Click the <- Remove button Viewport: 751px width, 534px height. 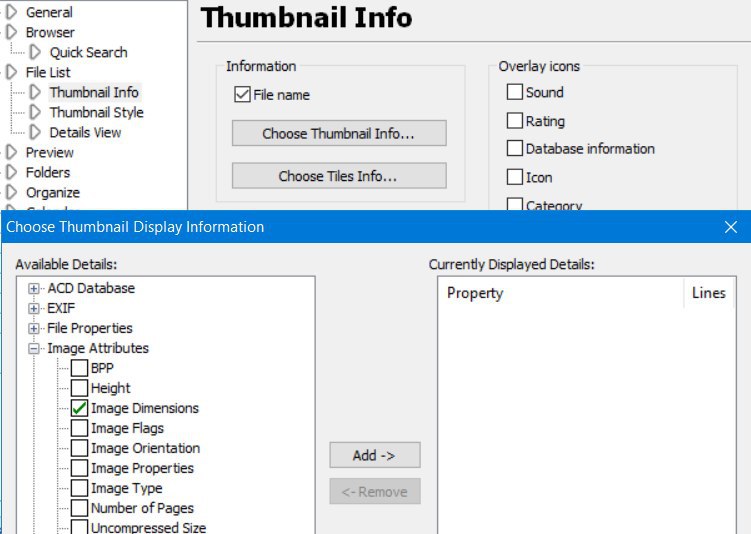[375, 491]
